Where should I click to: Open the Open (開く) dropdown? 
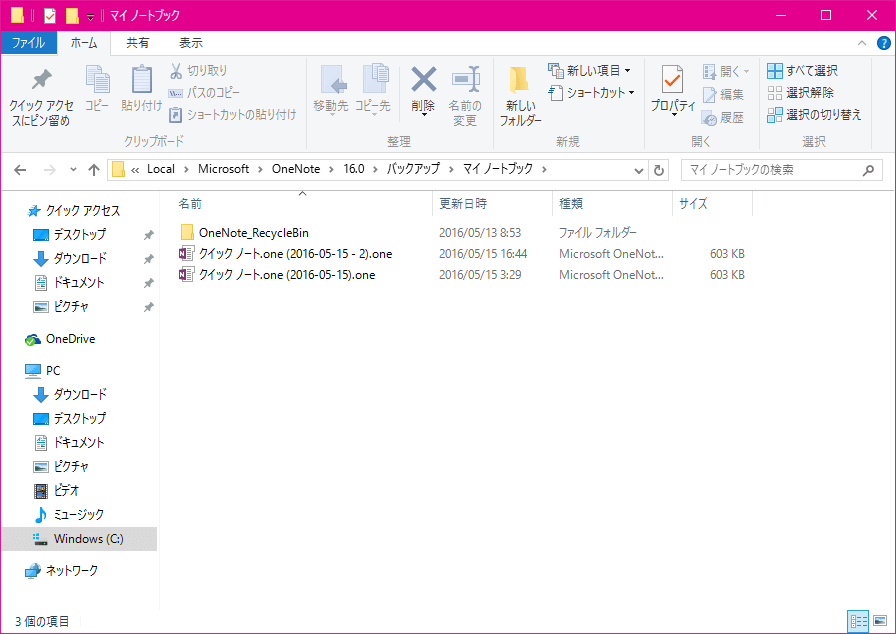pyautogui.click(x=726, y=71)
